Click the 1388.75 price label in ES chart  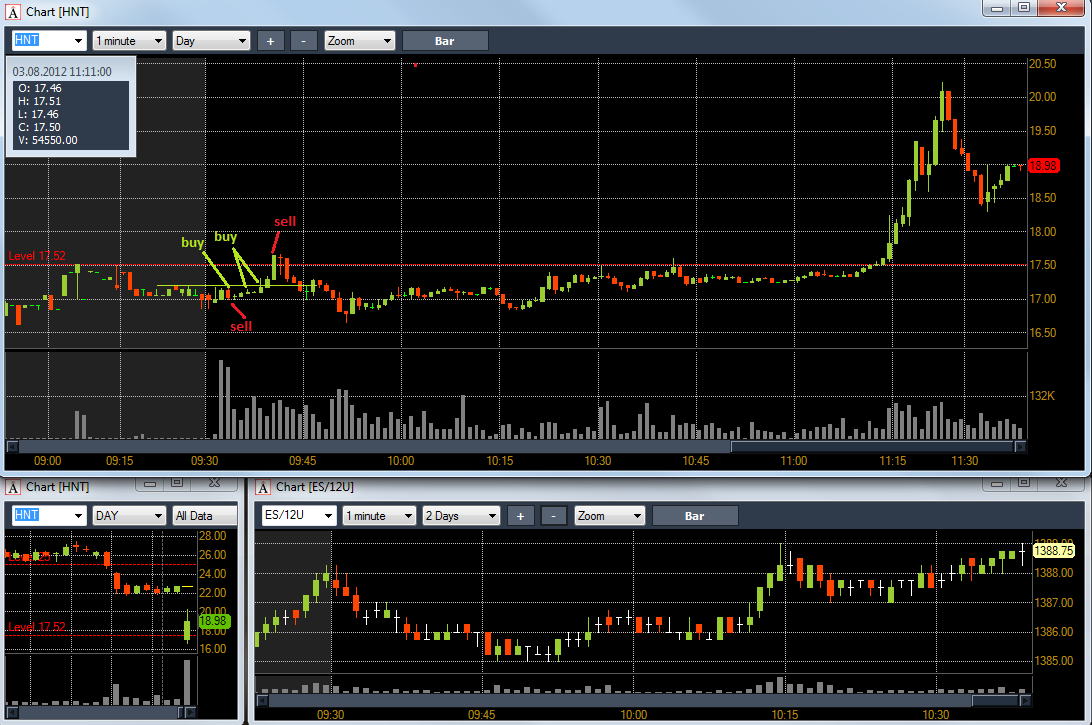click(x=1053, y=550)
